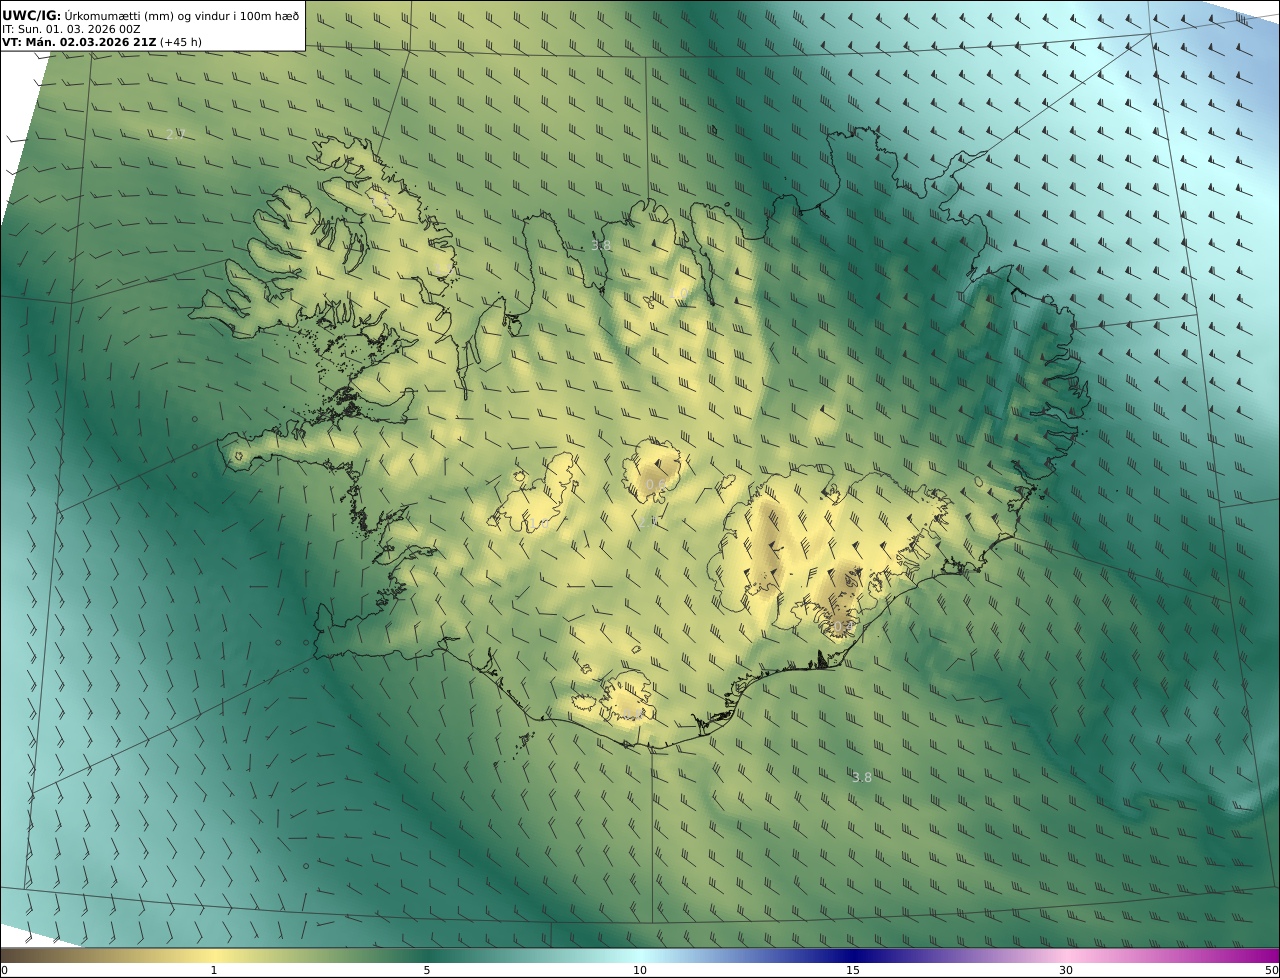Pick the dark blue band above 15 on the colour bar
Viewport: 1280px width, 978px height.
tap(853, 955)
